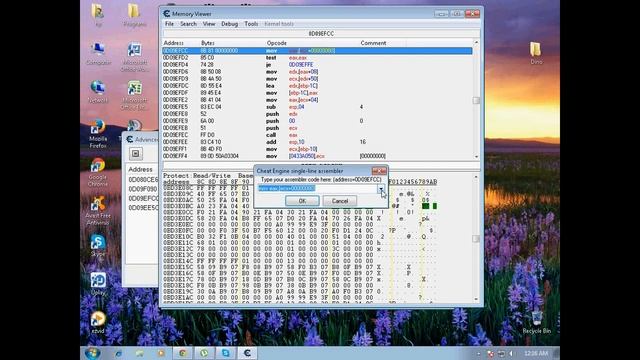This screenshot has width=640, height=360.
Task: Open the Avast Free Antivirus shortcut
Action: pyautogui.click(x=98, y=210)
